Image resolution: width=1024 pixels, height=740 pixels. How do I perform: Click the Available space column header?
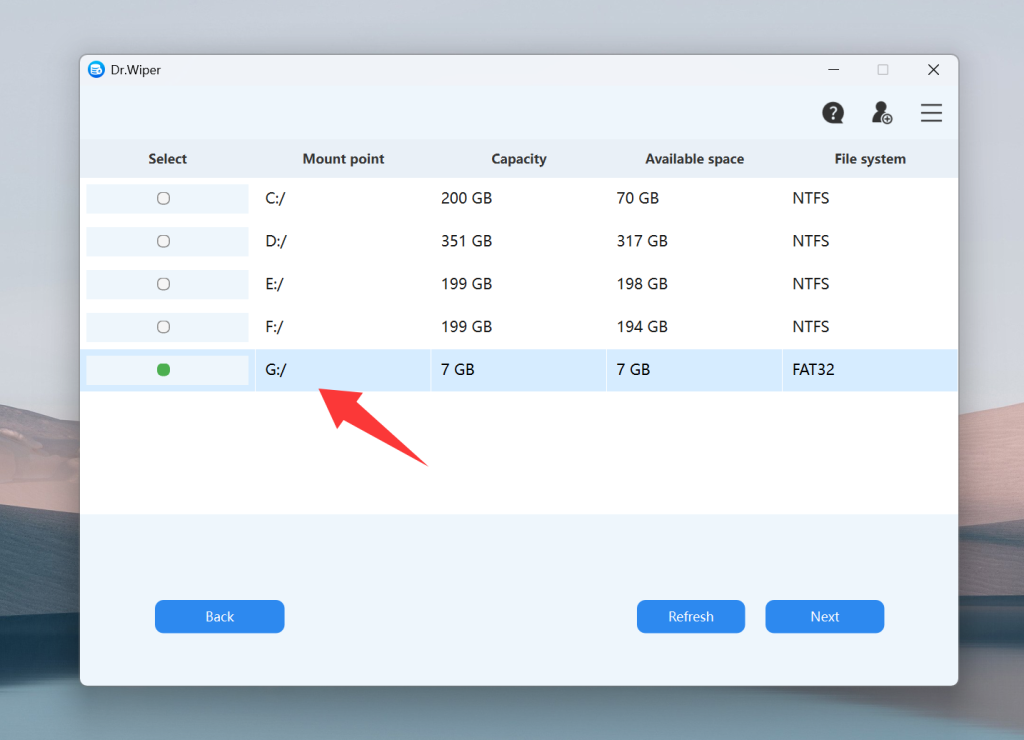click(x=694, y=158)
